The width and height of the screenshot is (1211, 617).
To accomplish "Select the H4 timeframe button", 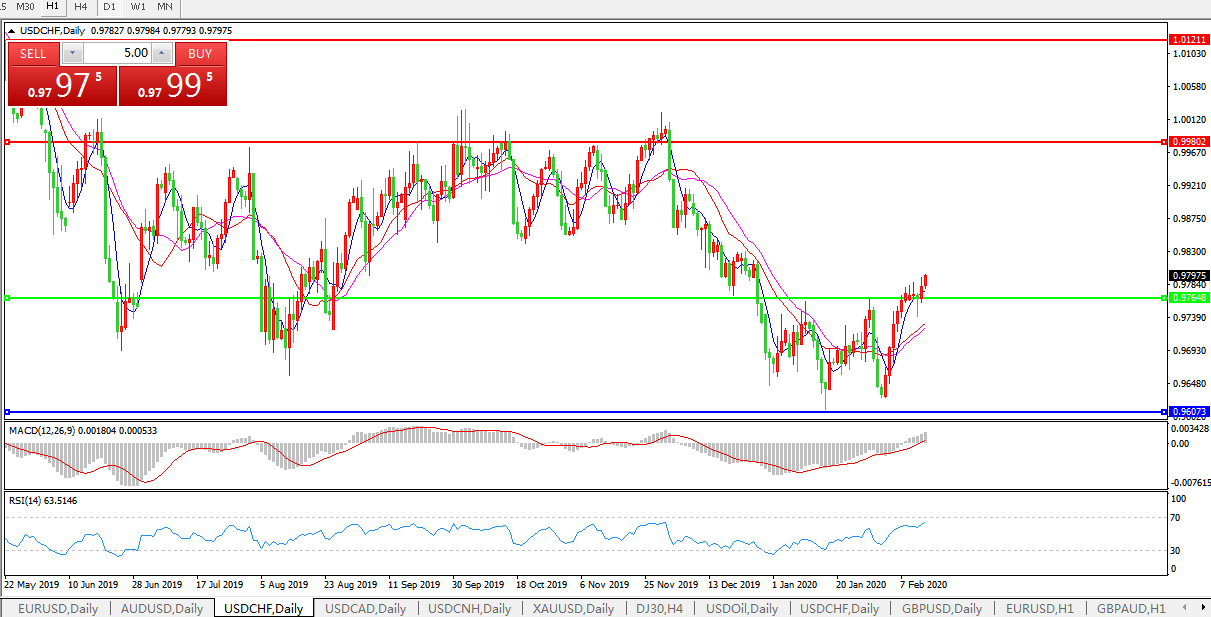I will click(81, 7).
